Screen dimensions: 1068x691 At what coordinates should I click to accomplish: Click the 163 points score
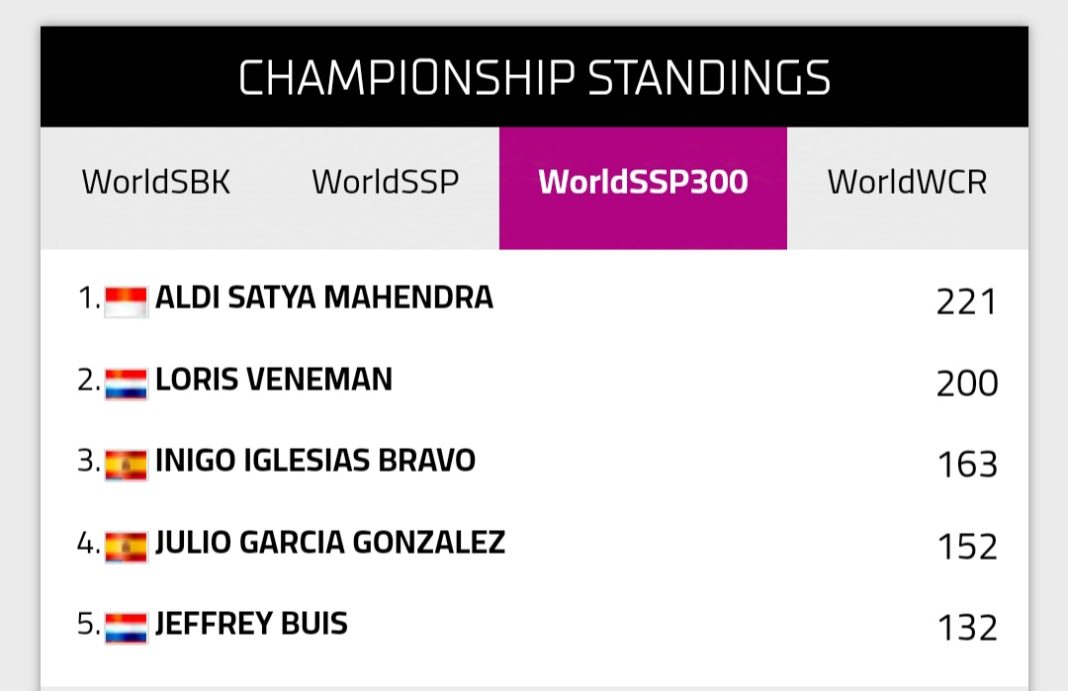966,465
